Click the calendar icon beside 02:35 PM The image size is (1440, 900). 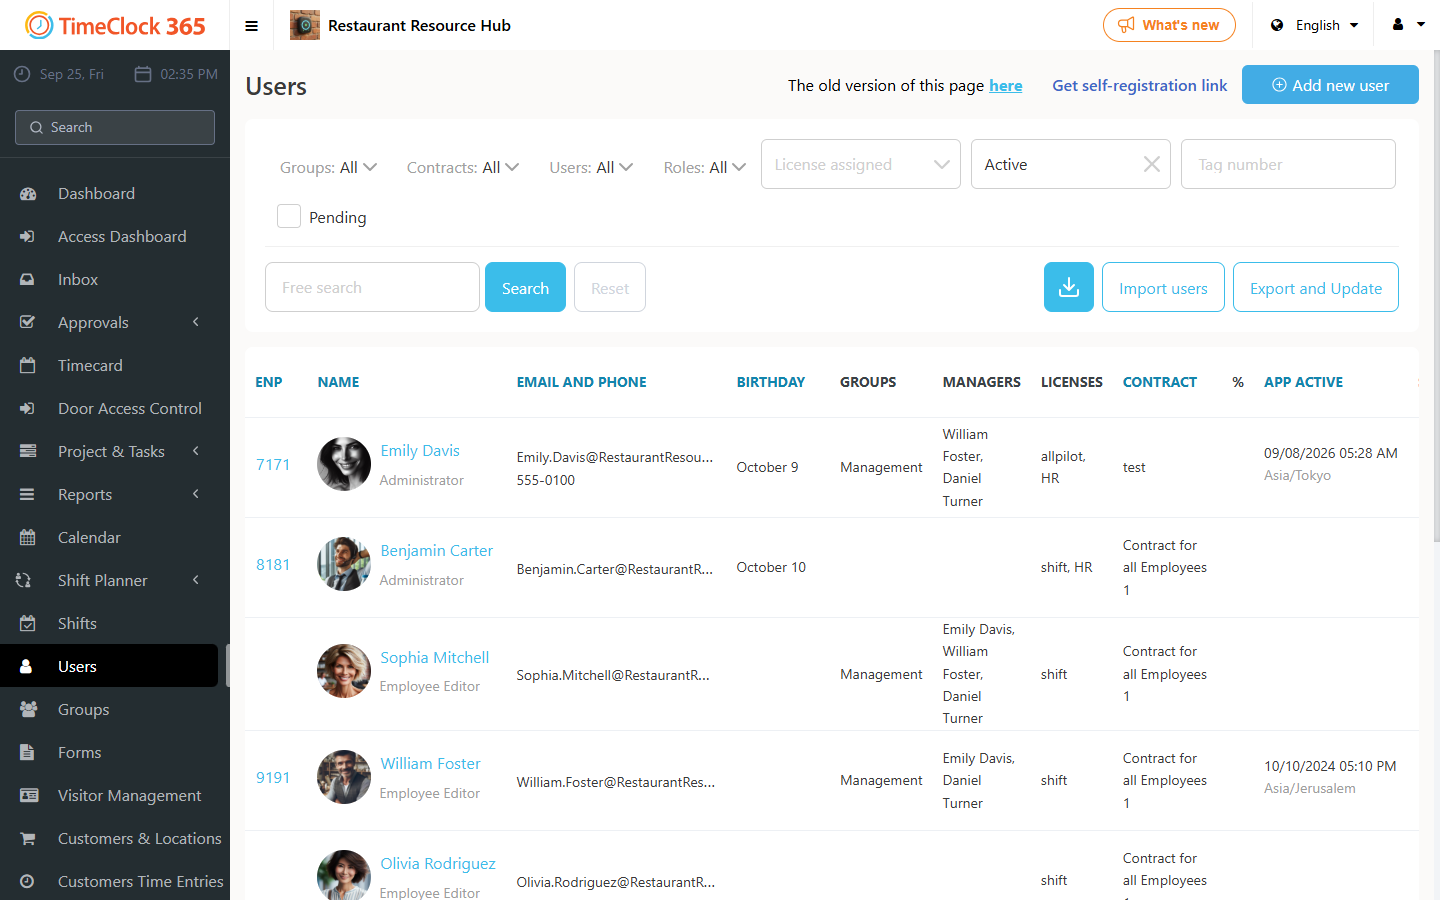143,74
